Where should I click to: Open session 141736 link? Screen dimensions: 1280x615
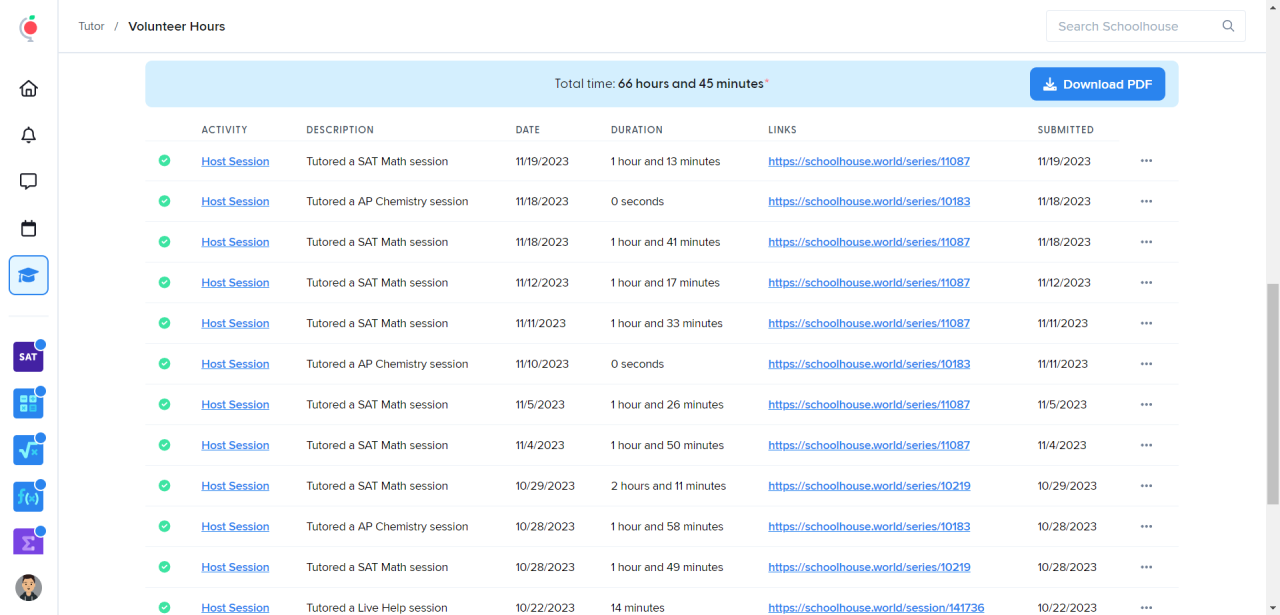click(876, 608)
